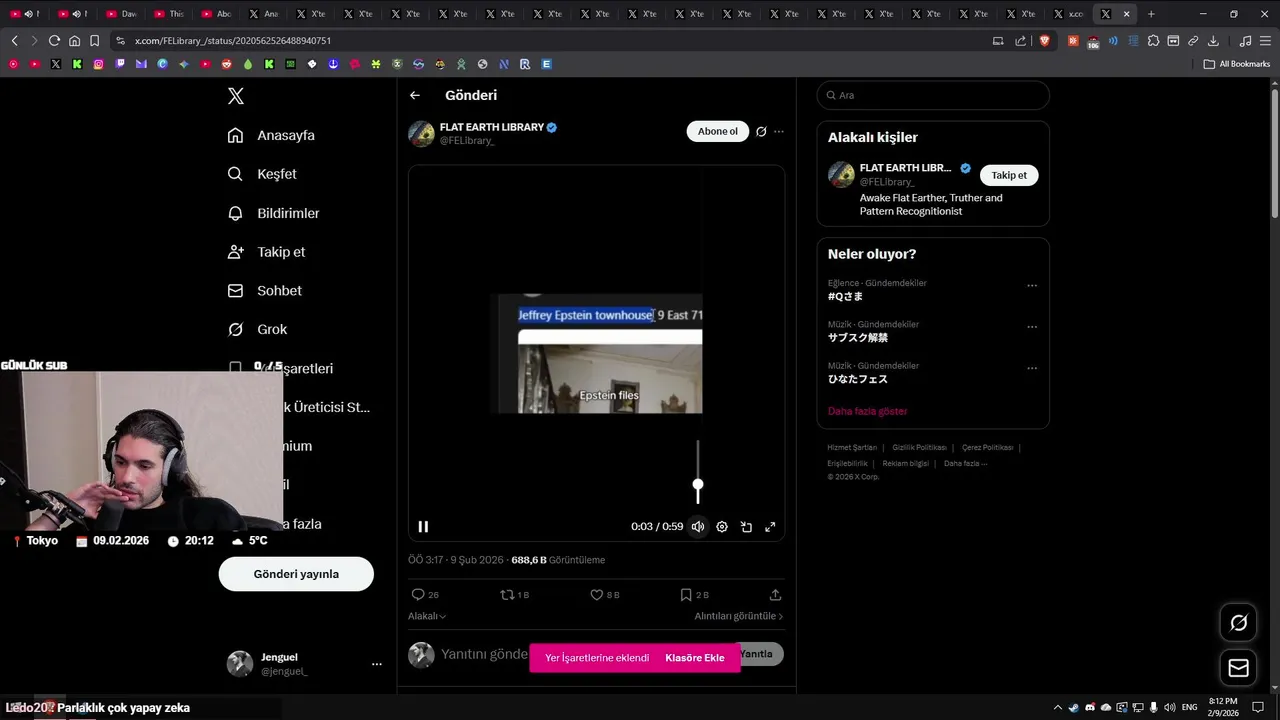Image resolution: width=1280 pixels, height=720 pixels.
Task: Open options for the サブスク解禁 trend
Action: pos(1032,327)
